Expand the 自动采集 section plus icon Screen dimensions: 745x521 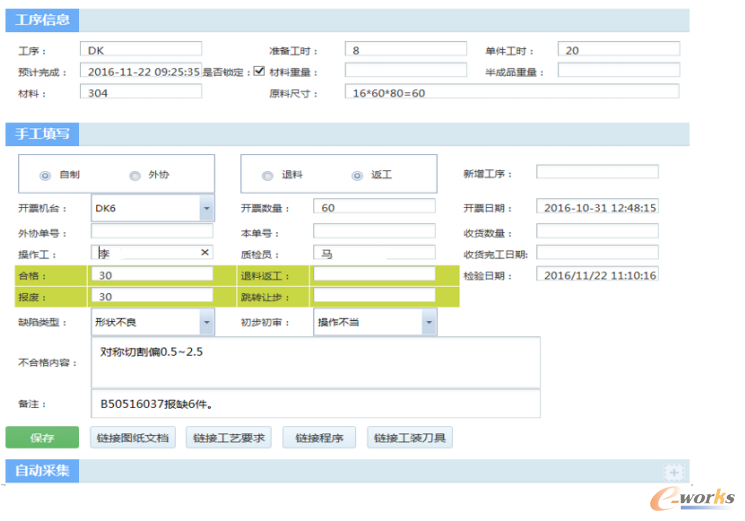coord(674,472)
